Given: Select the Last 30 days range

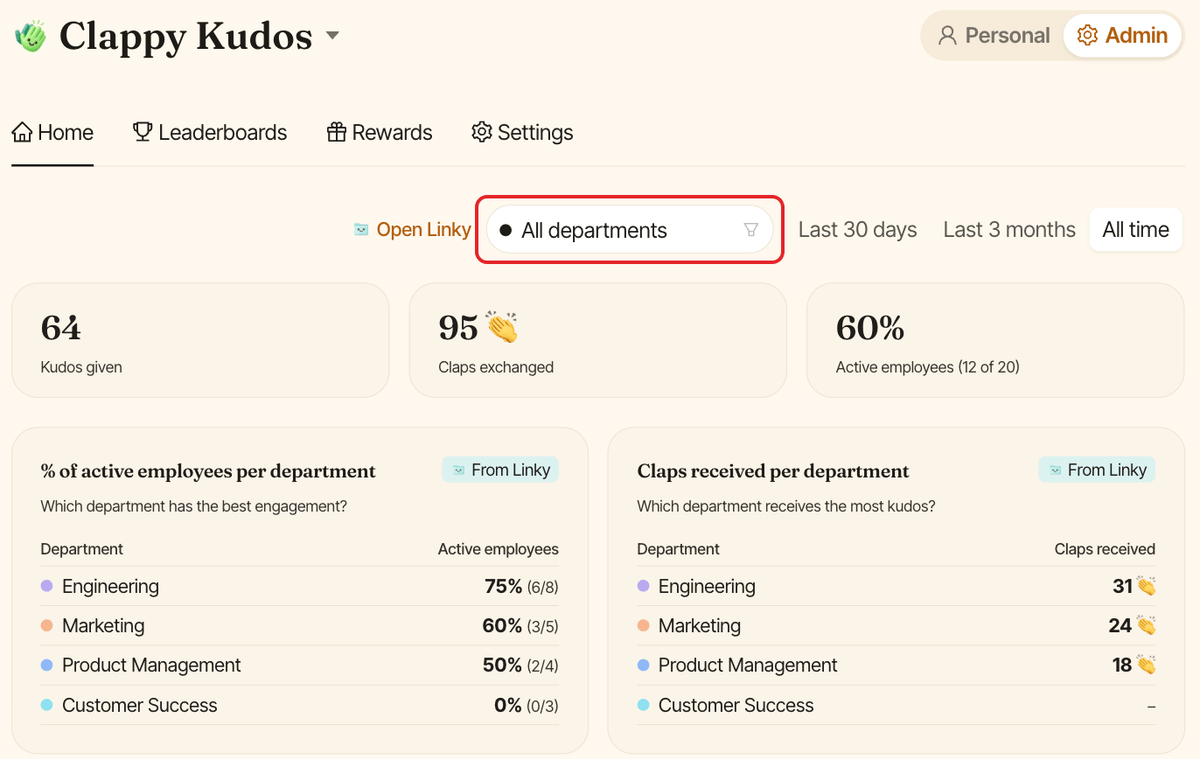Looking at the screenshot, I should pos(858,230).
